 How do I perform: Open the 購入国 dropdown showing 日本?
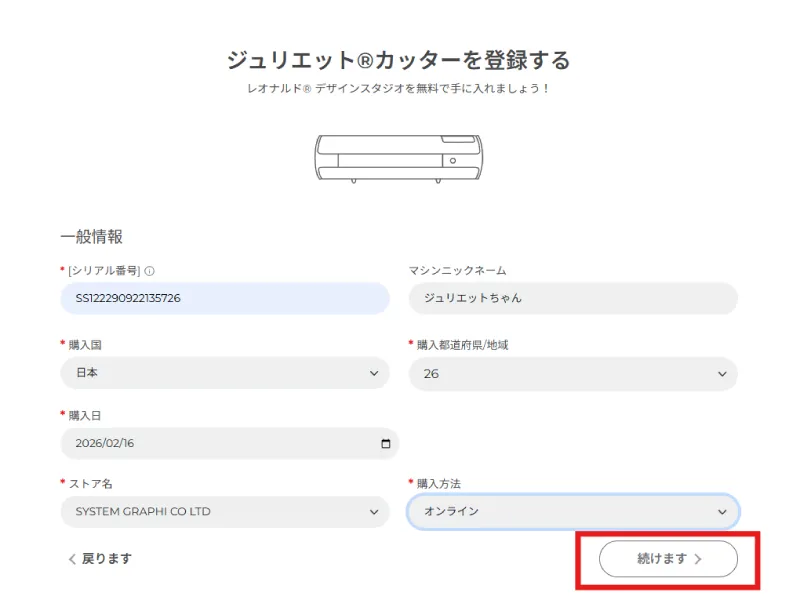(224, 373)
